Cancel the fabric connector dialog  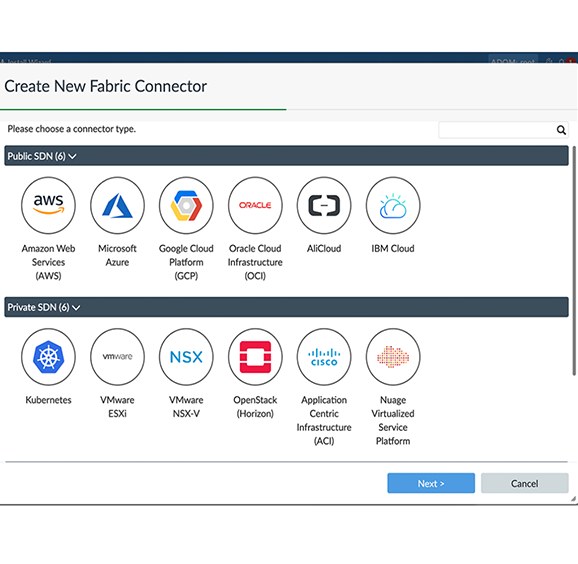point(525,483)
